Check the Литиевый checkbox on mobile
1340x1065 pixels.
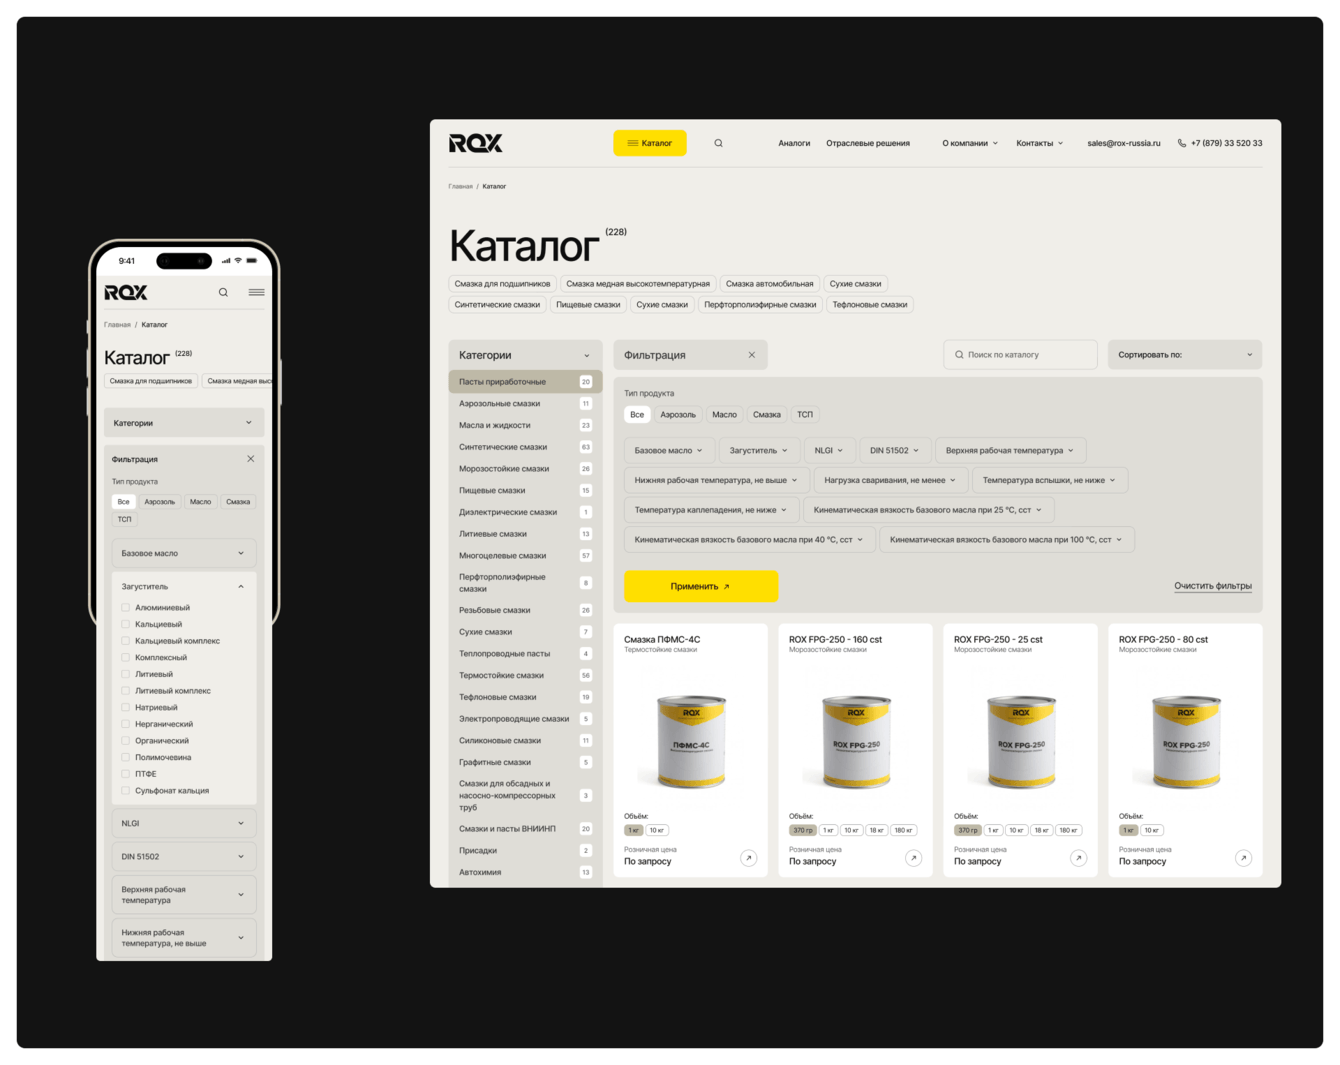point(126,674)
